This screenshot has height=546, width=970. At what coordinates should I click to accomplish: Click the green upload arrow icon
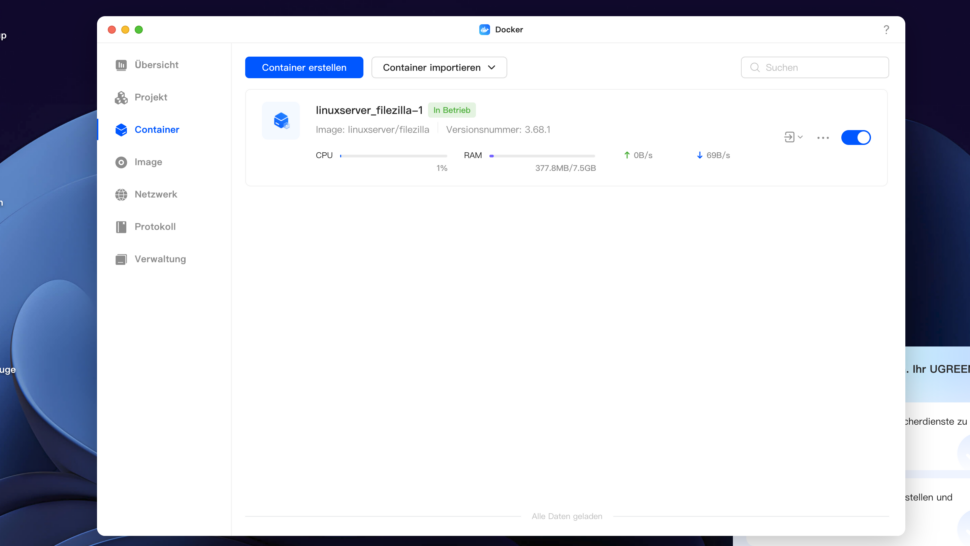tap(627, 155)
